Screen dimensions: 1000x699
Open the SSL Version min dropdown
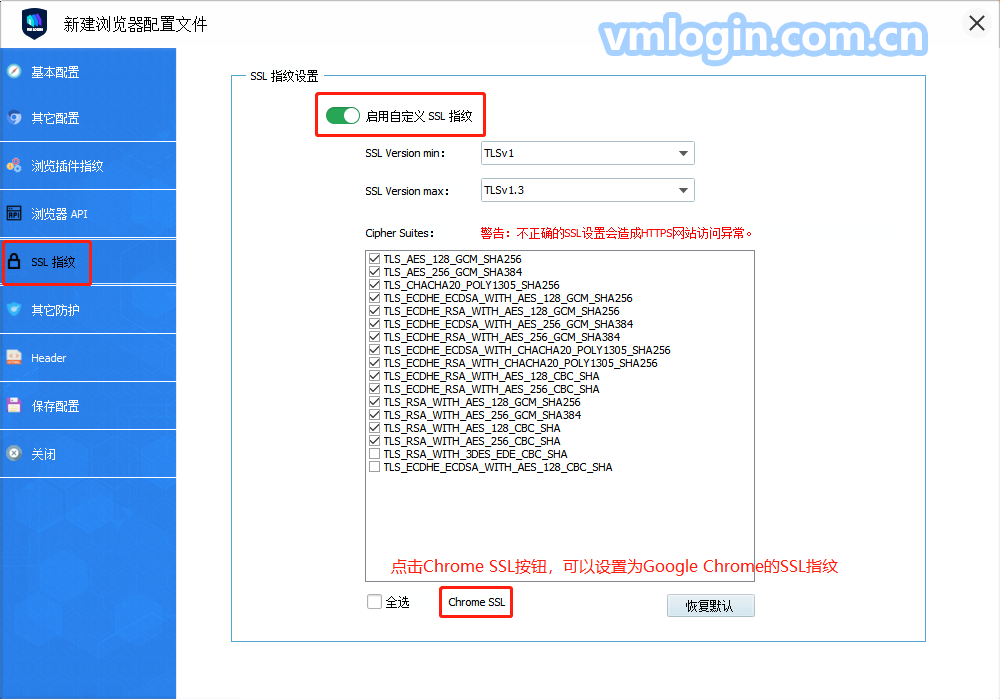(586, 154)
